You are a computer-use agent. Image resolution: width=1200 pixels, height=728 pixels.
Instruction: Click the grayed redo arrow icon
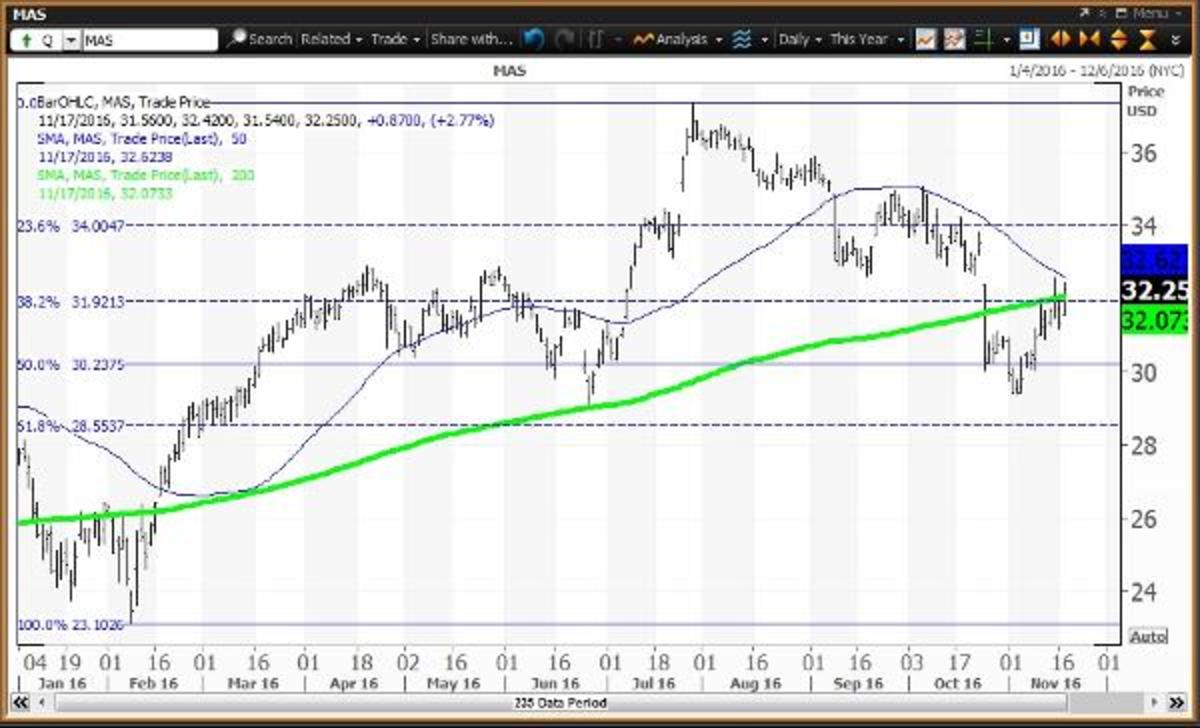coord(566,39)
